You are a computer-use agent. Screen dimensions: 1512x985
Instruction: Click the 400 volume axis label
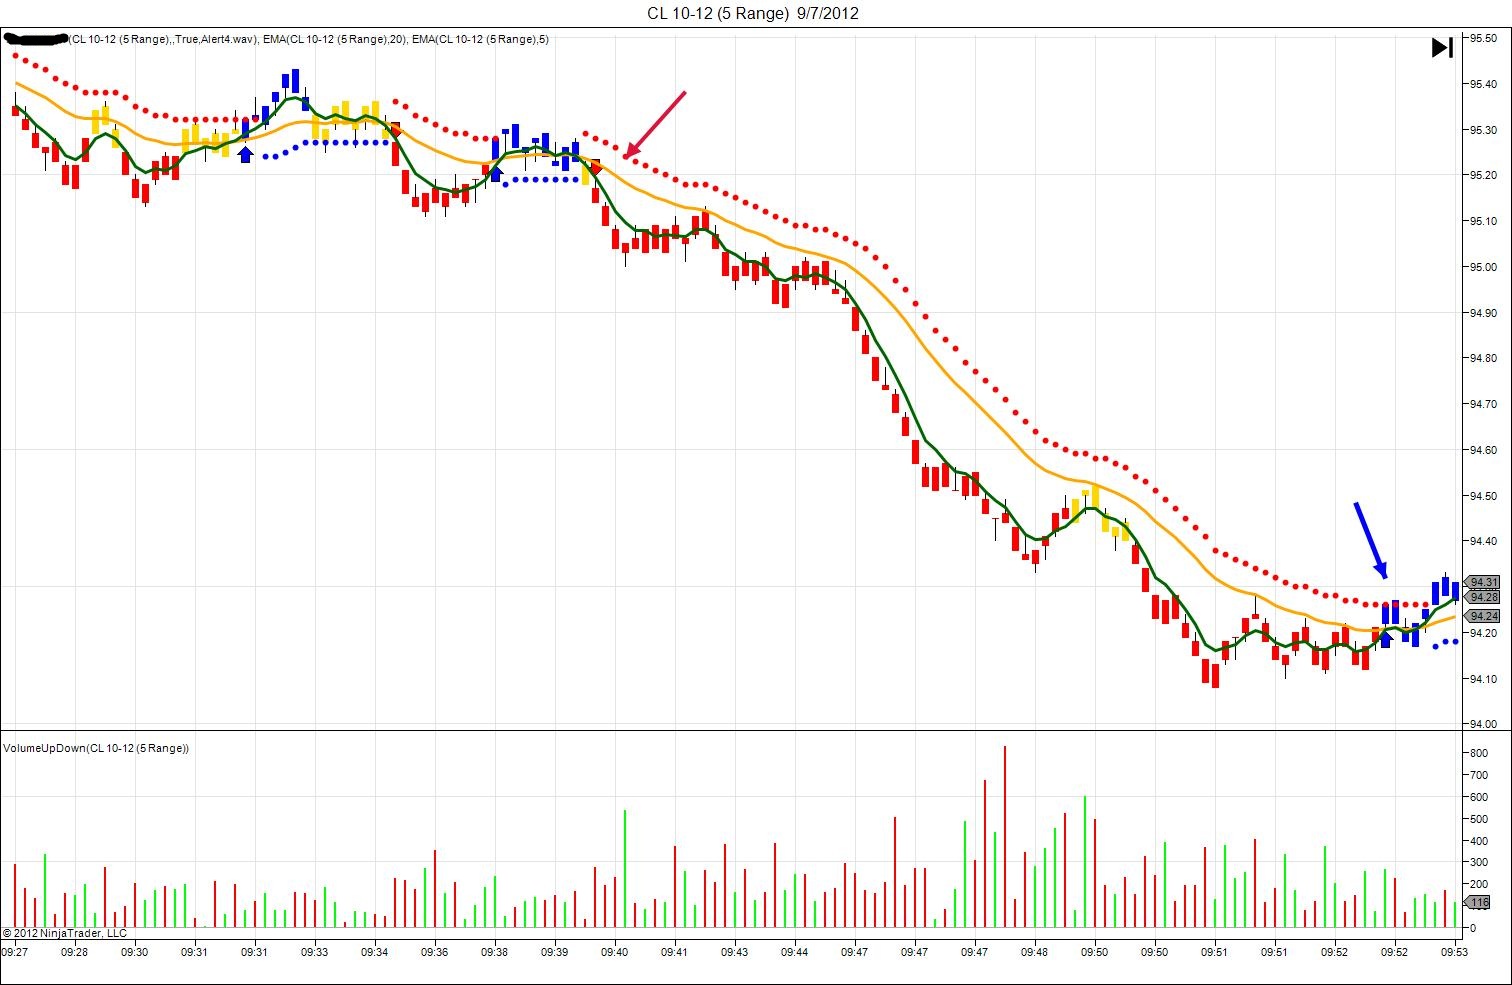pos(1478,841)
